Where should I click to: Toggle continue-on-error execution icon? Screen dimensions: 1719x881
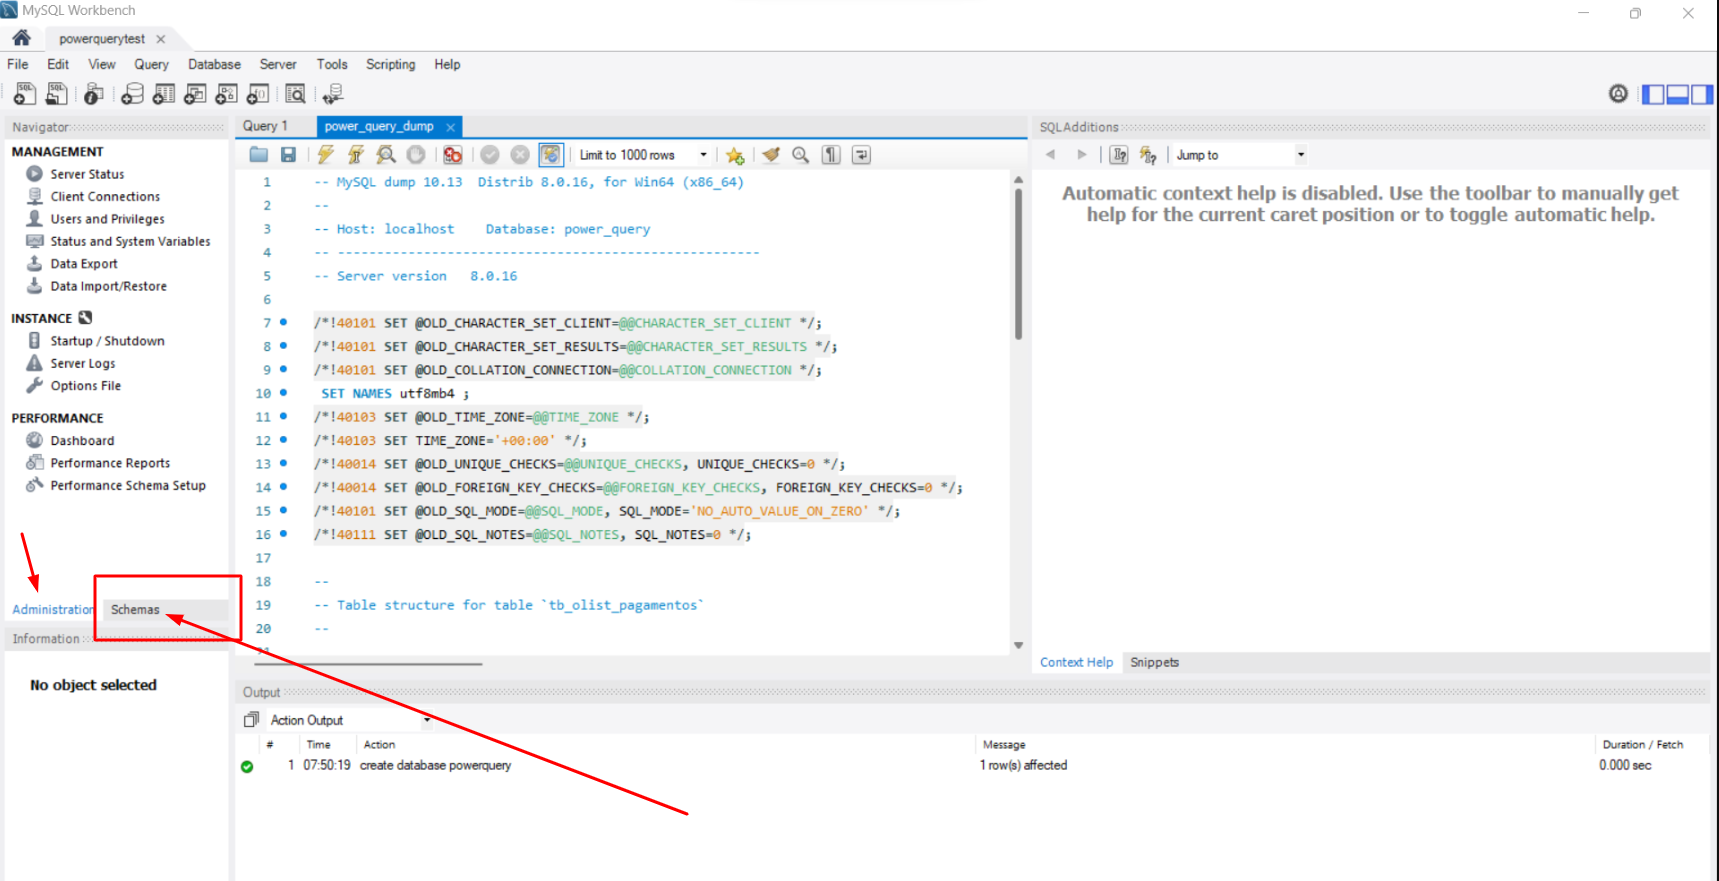click(453, 155)
